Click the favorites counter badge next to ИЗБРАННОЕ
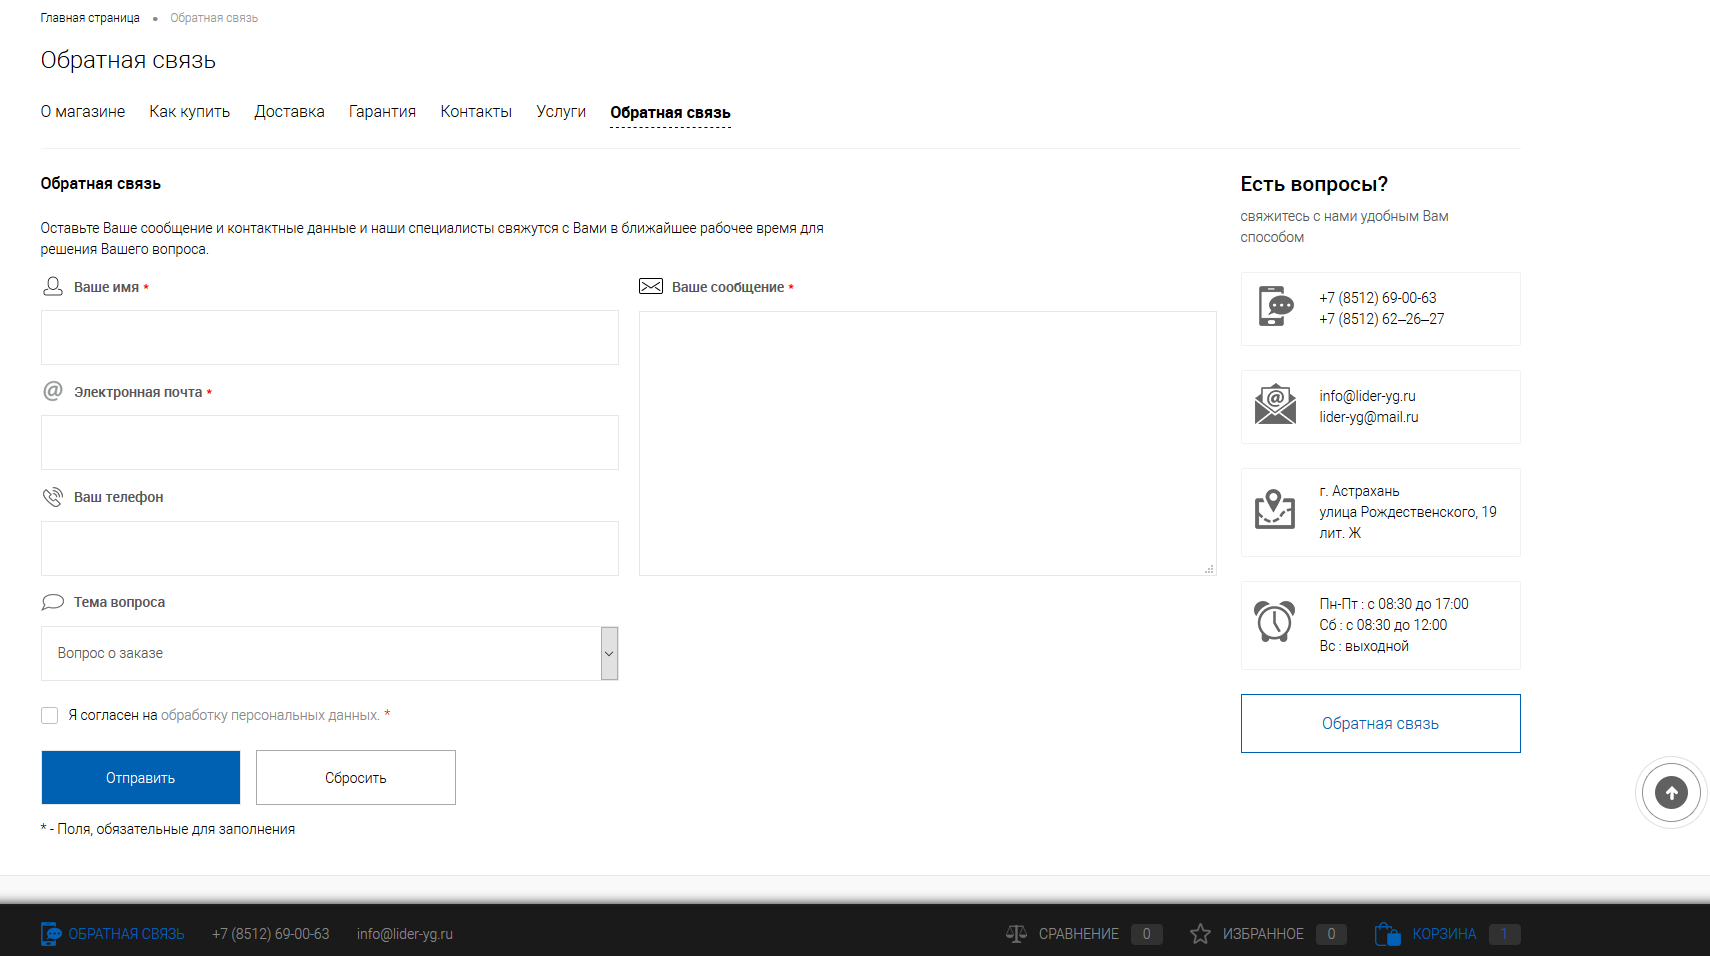This screenshot has width=1710, height=956. (x=1331, y=934)
